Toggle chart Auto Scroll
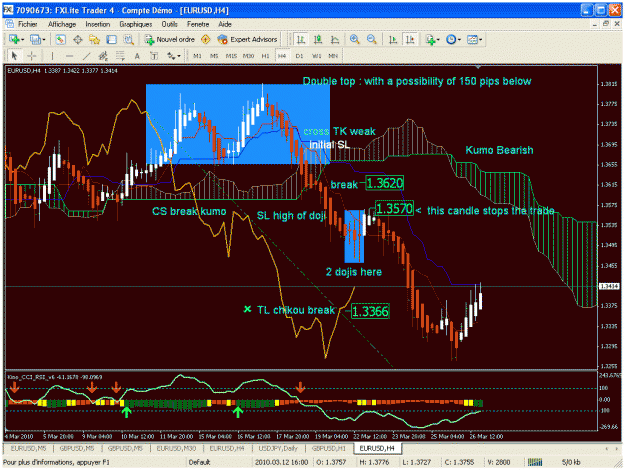625x470 pixels. [393, 39]
